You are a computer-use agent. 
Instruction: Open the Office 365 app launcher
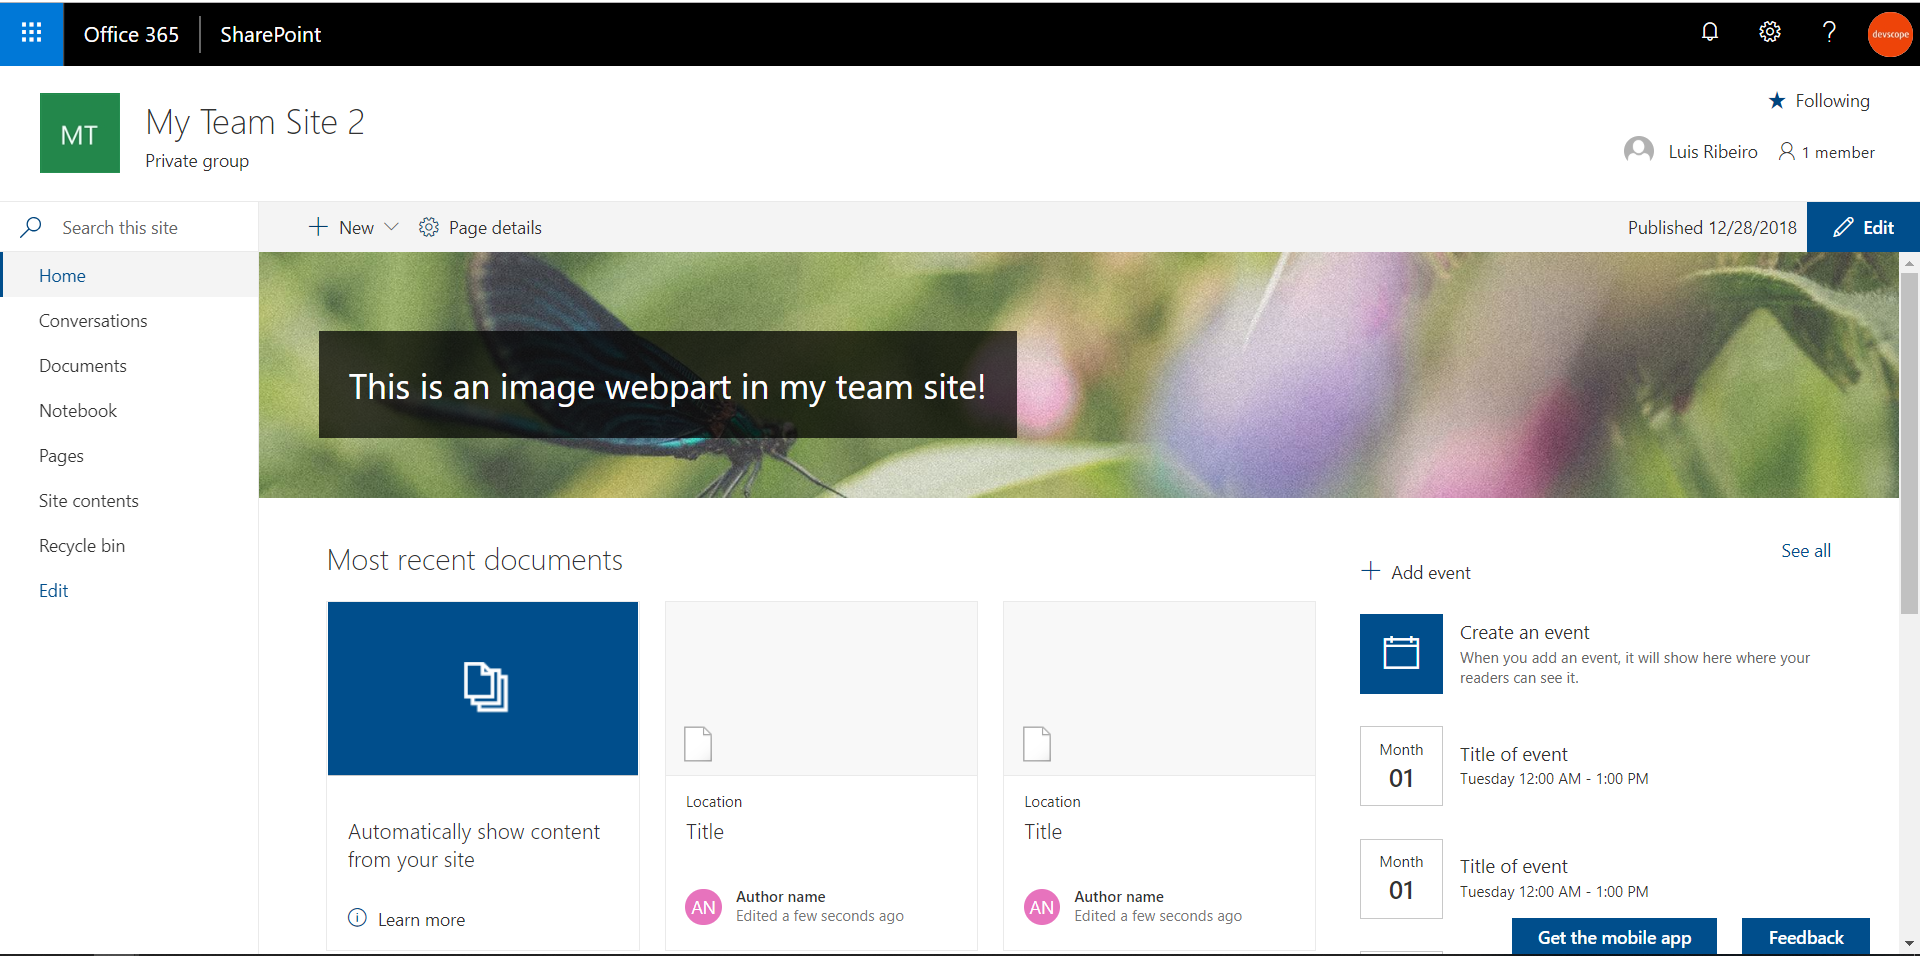pyautogui.click(x=31, y=33)
